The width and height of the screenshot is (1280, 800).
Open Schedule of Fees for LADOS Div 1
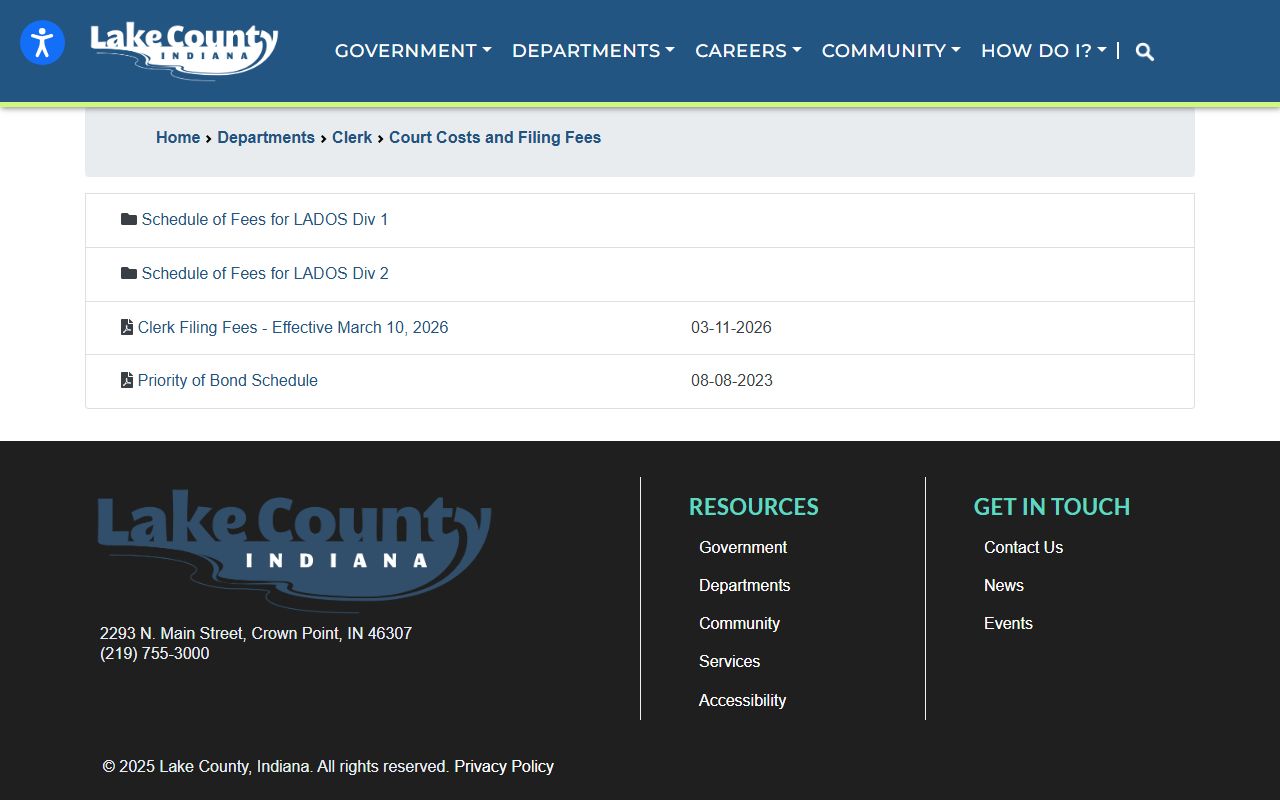[x=265, y=219]
